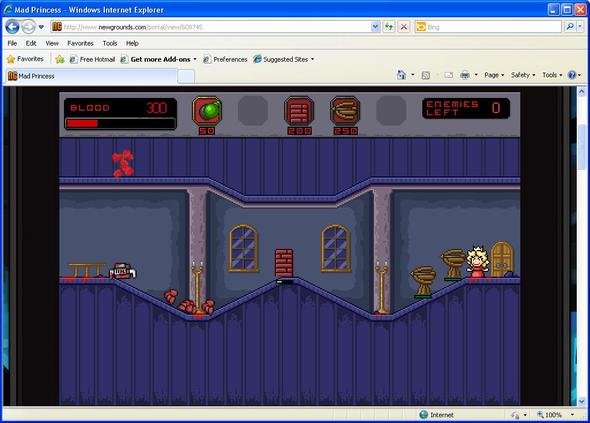
Task: Click the spiked crusher trap near table
Action: (x=122, y=271)
